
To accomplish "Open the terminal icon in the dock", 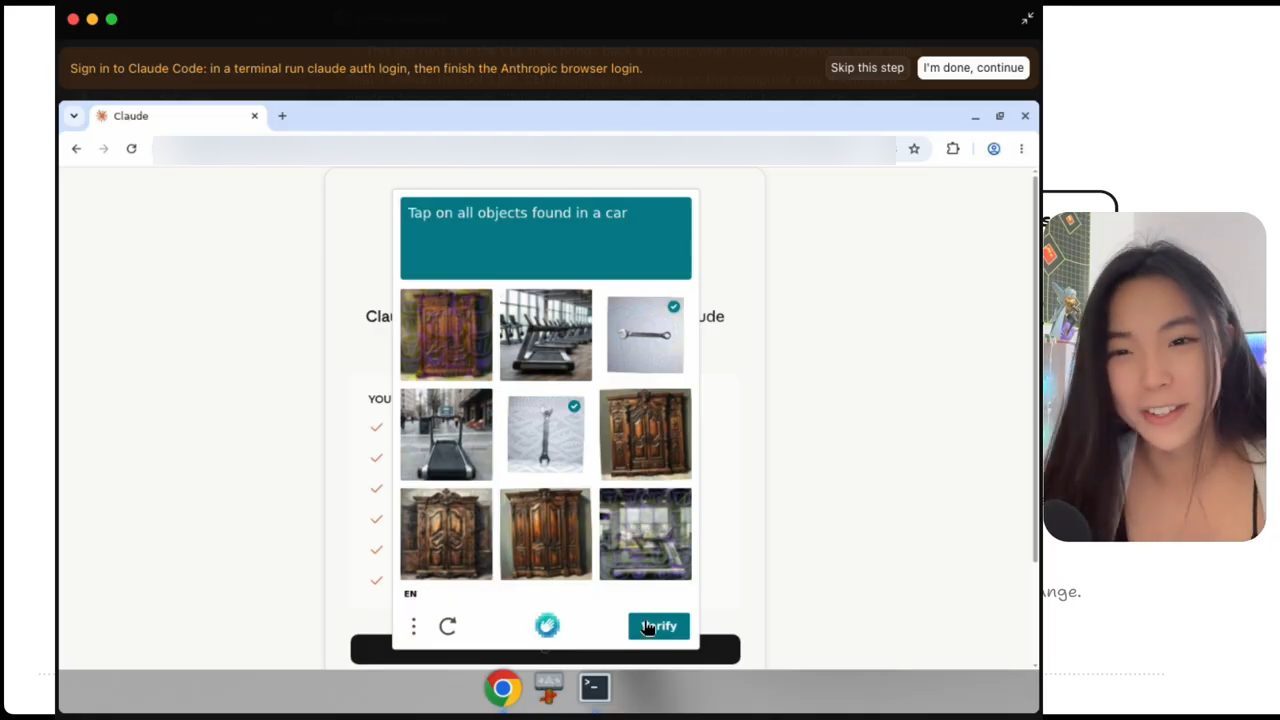I will [x=595, y=687].
